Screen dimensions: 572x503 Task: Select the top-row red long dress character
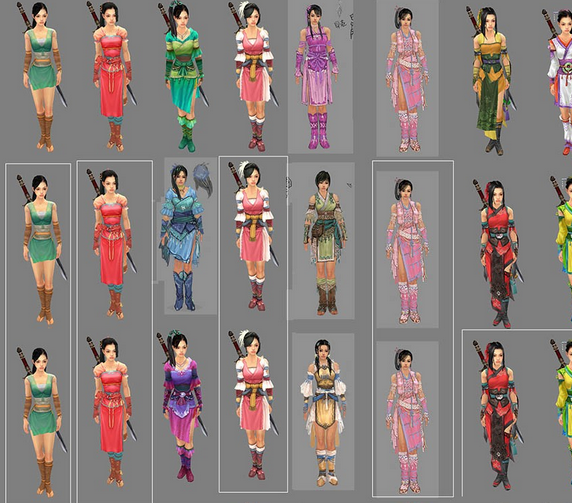tap(112, 77)
